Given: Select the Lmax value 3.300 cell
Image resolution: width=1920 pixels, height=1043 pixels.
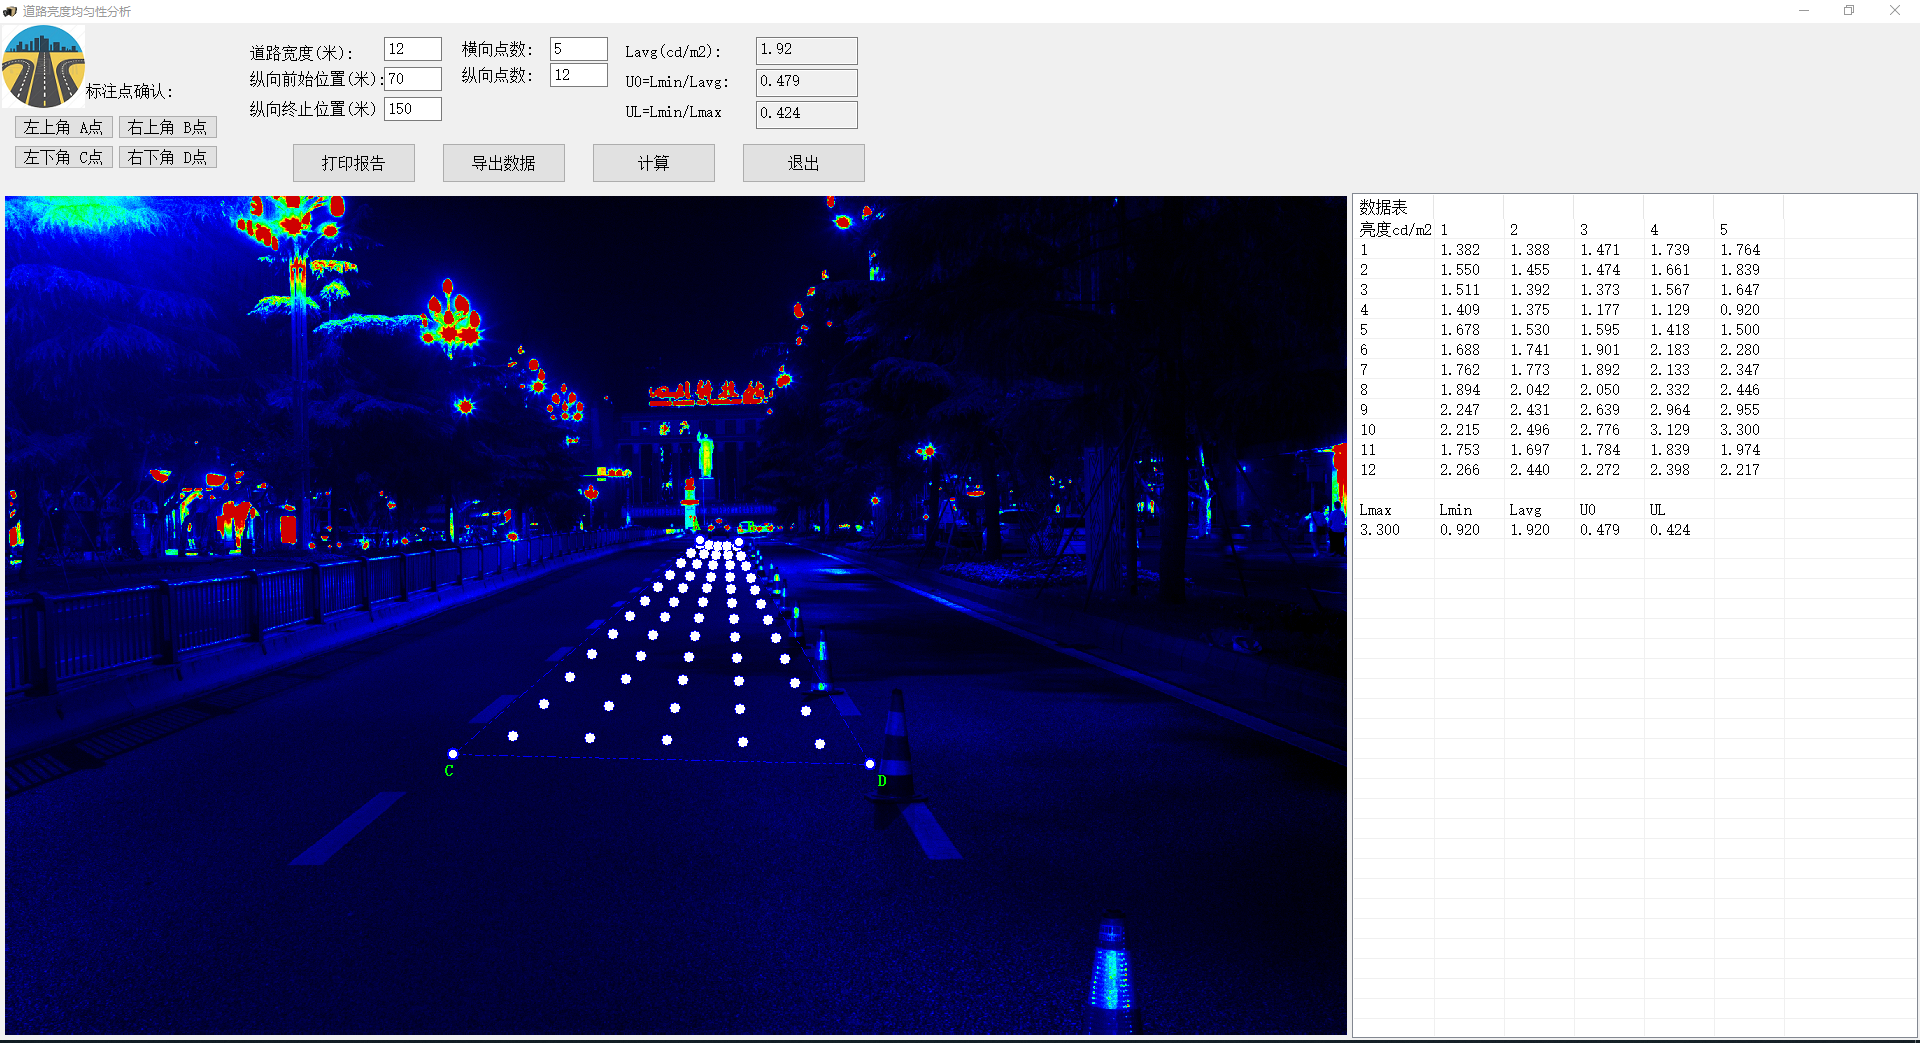Looking at the screenshot, I should click(x=1380, y=530).
